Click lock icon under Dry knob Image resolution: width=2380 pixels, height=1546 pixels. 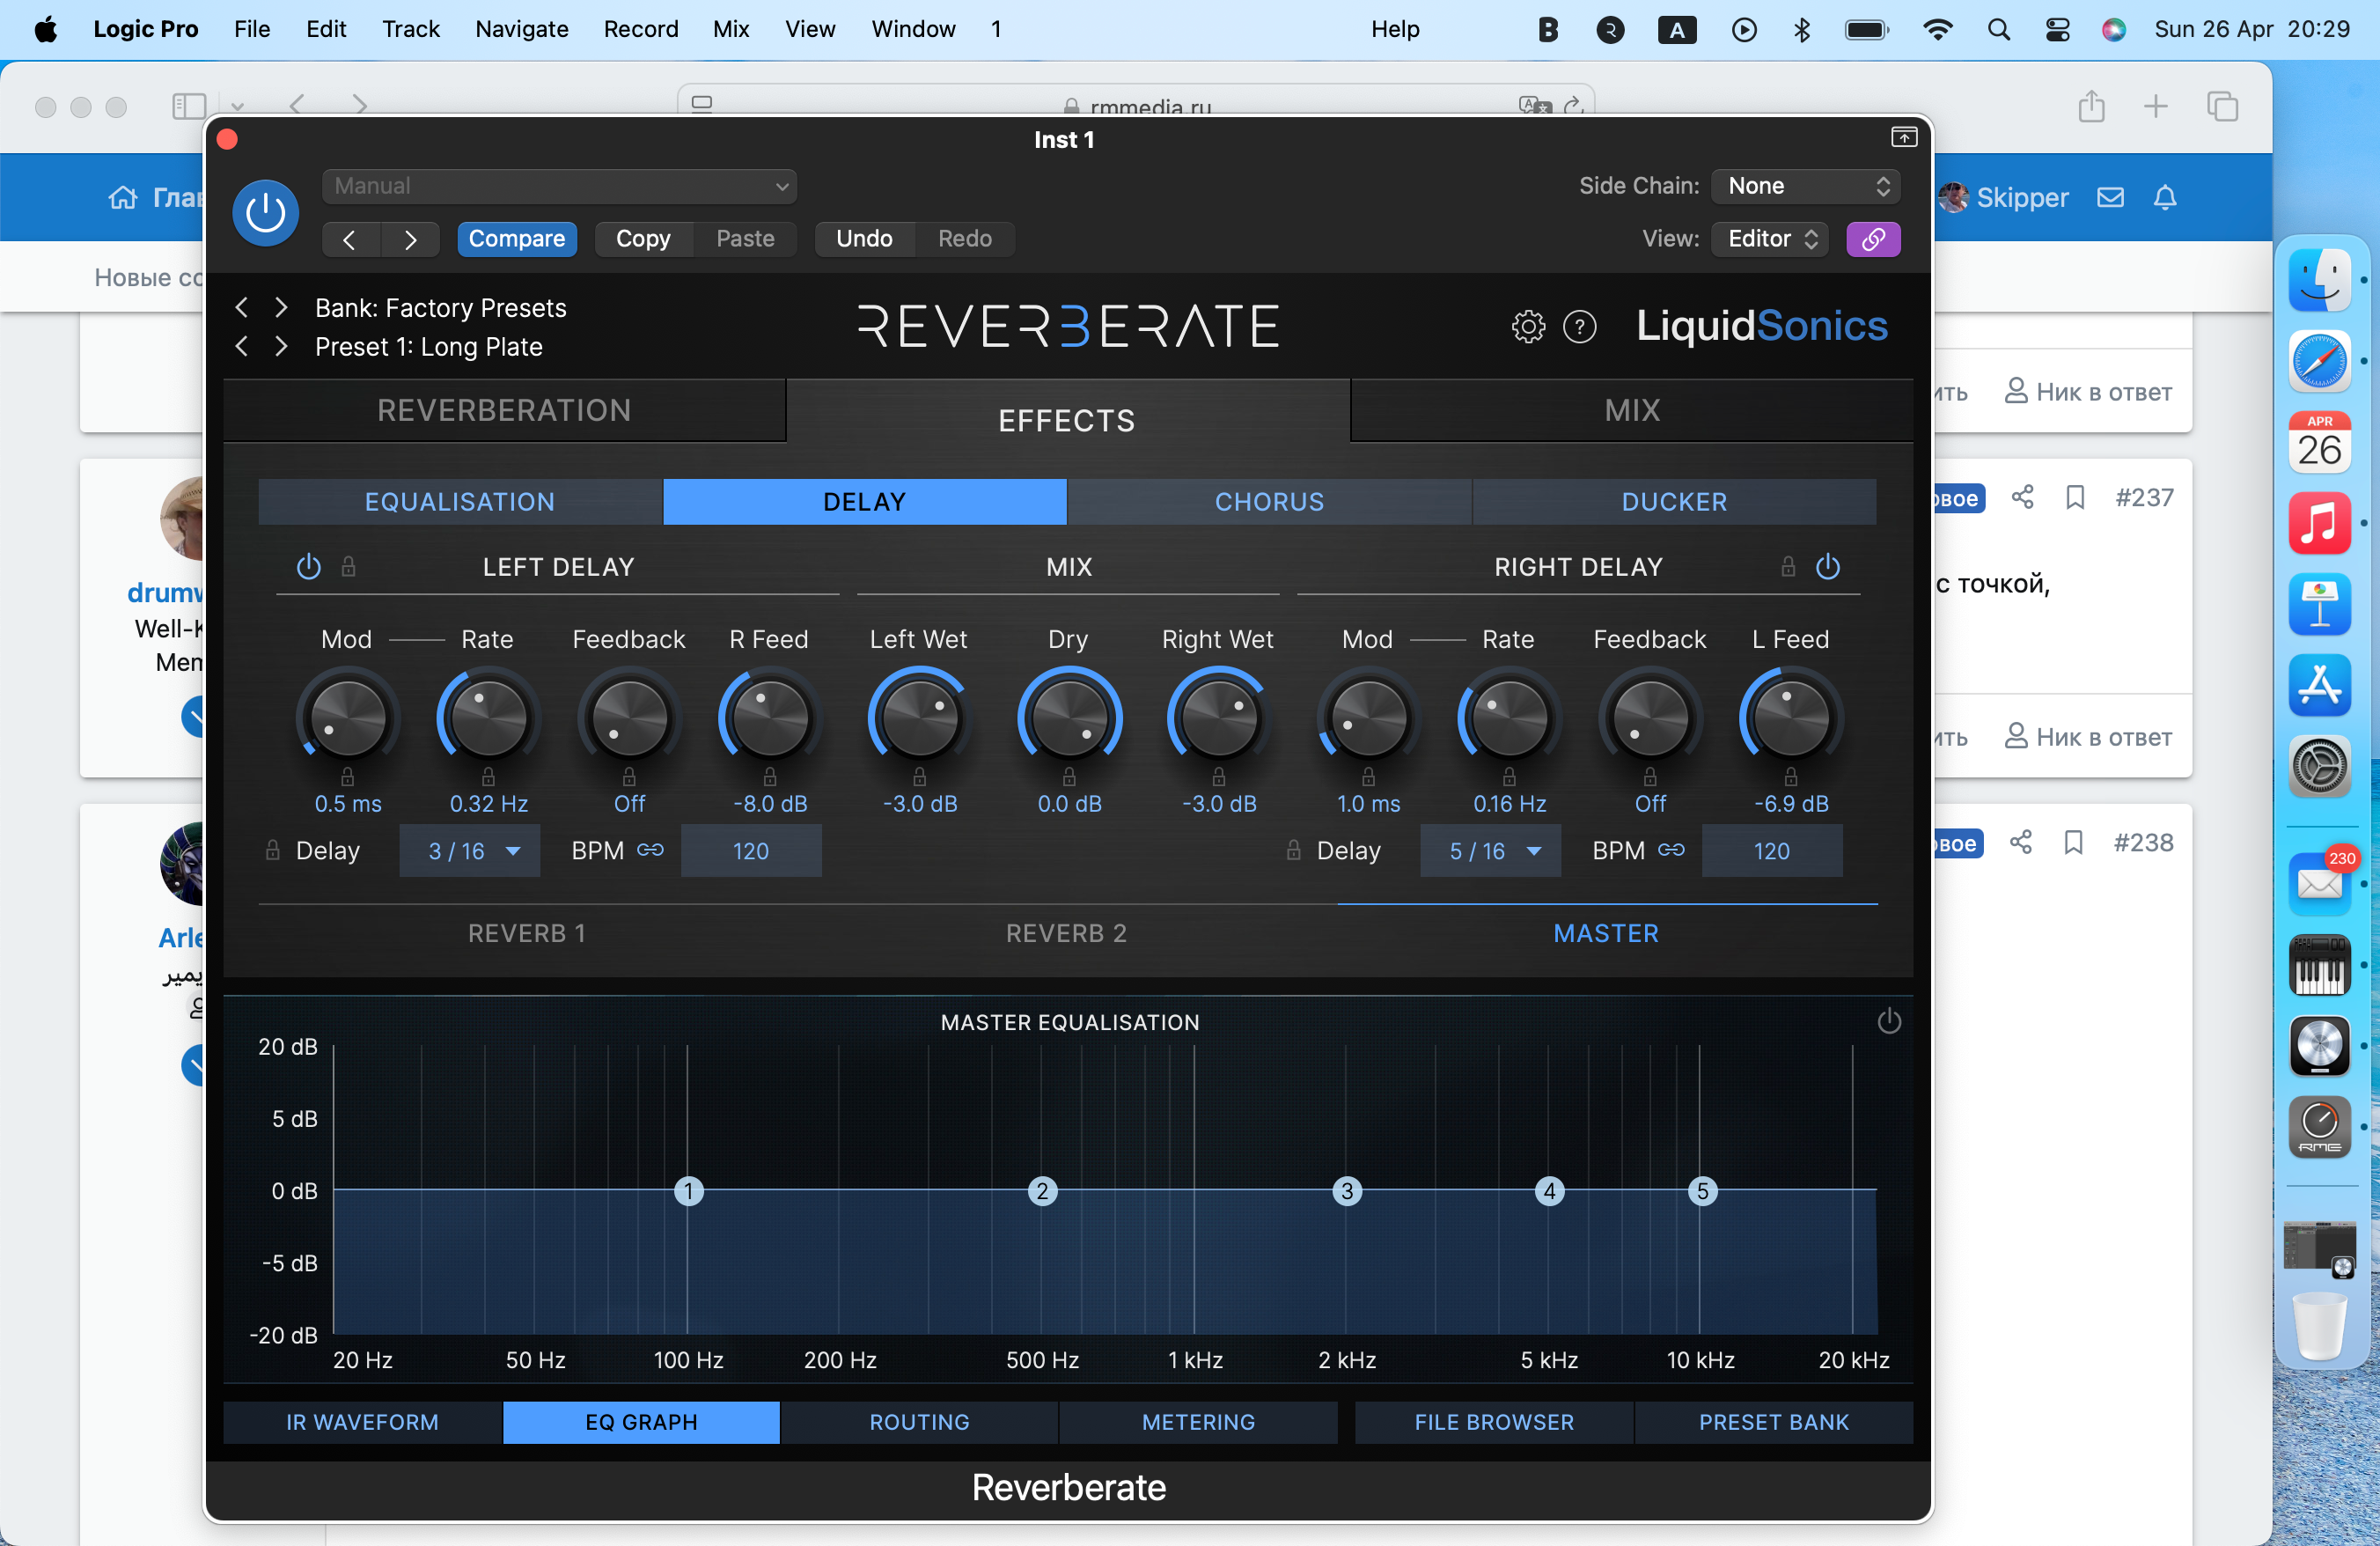(1068, 776)
